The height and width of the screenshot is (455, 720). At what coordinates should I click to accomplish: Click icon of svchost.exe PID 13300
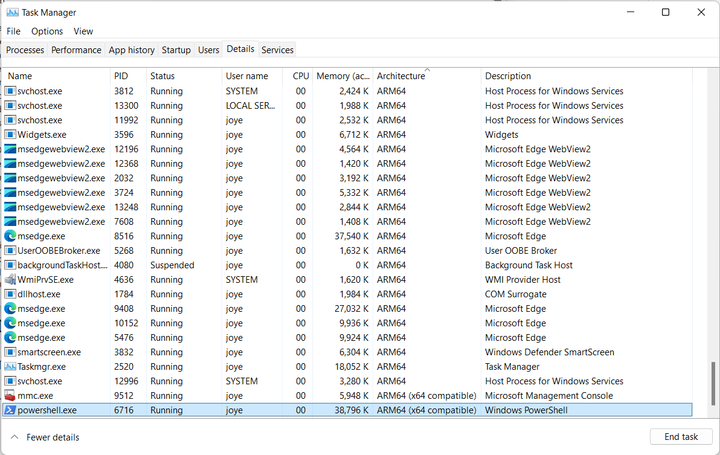[10, 106]
